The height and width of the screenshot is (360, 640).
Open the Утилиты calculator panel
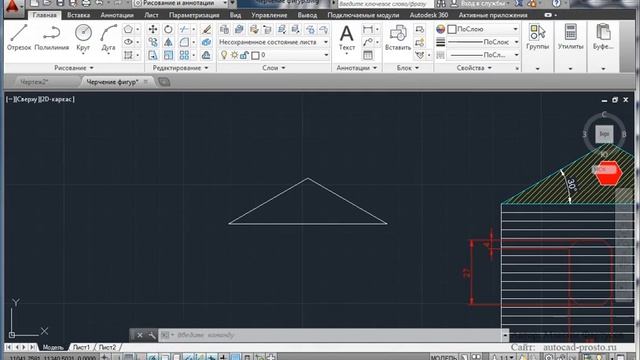pyautogui.click(x=570, y=37)
